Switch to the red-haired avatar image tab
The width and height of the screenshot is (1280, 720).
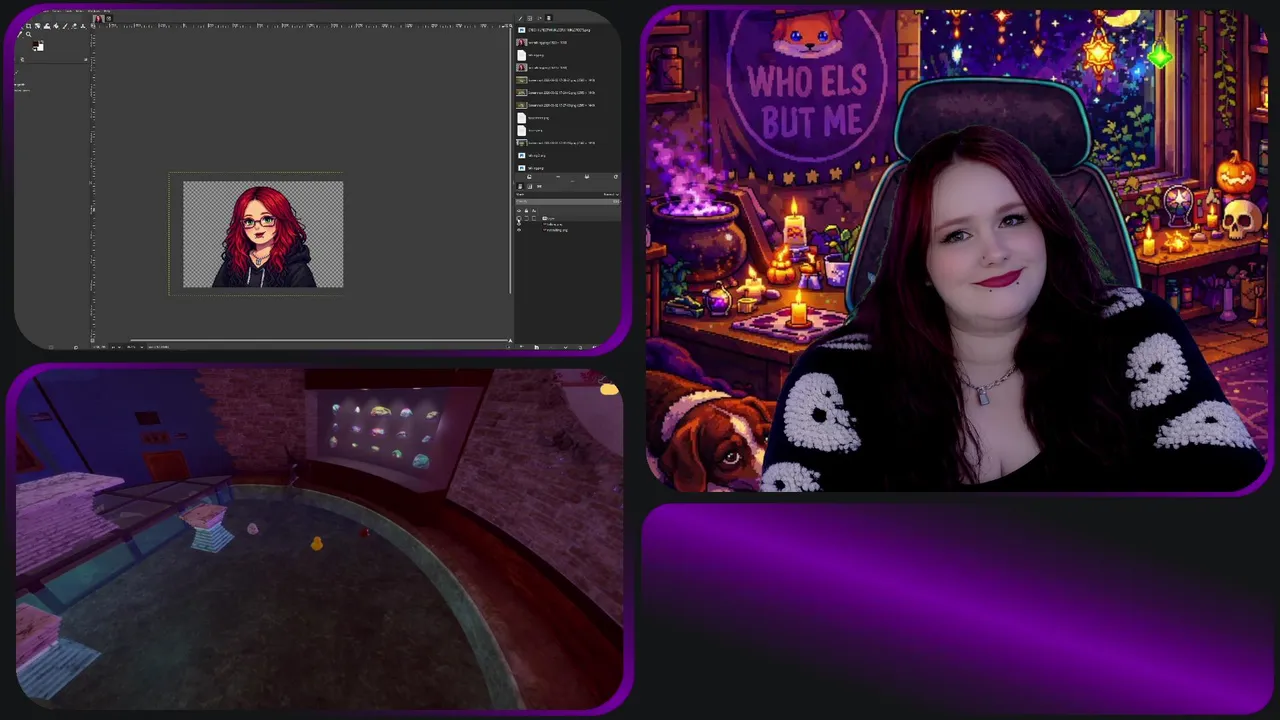click(99, 19)
